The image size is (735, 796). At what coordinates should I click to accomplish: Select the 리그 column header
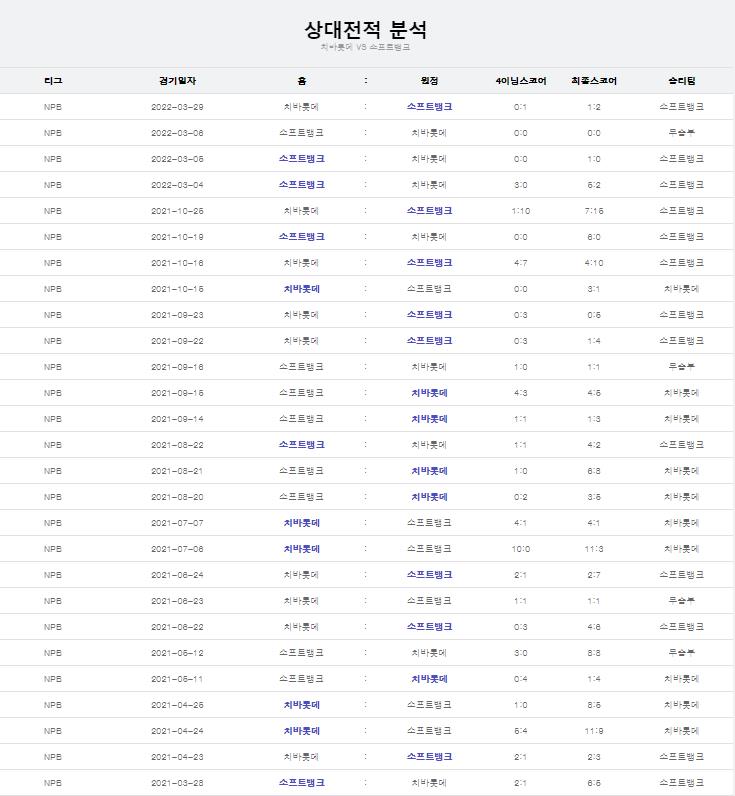pyautogui.click(x=53, y=81)
